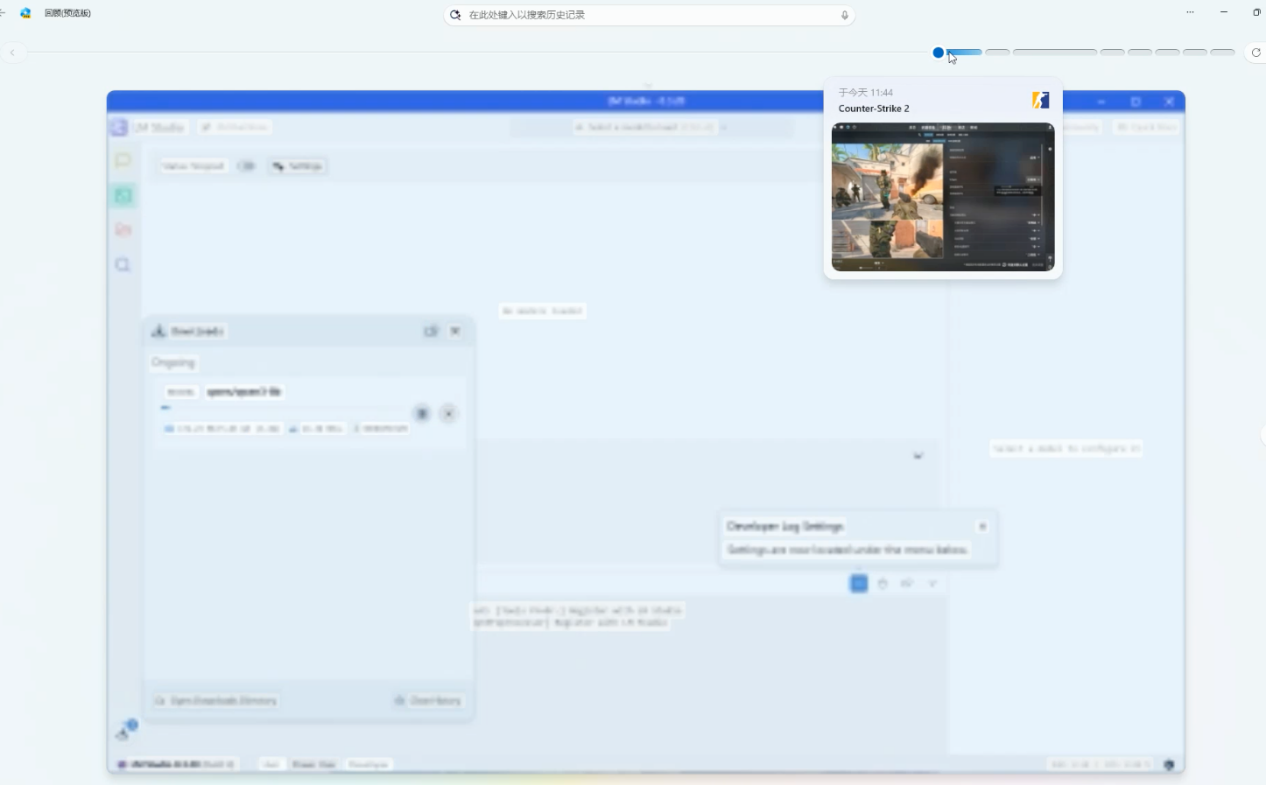
Task: Select the Power User tab in LM Studio status bar
Action: click(313, 764)
